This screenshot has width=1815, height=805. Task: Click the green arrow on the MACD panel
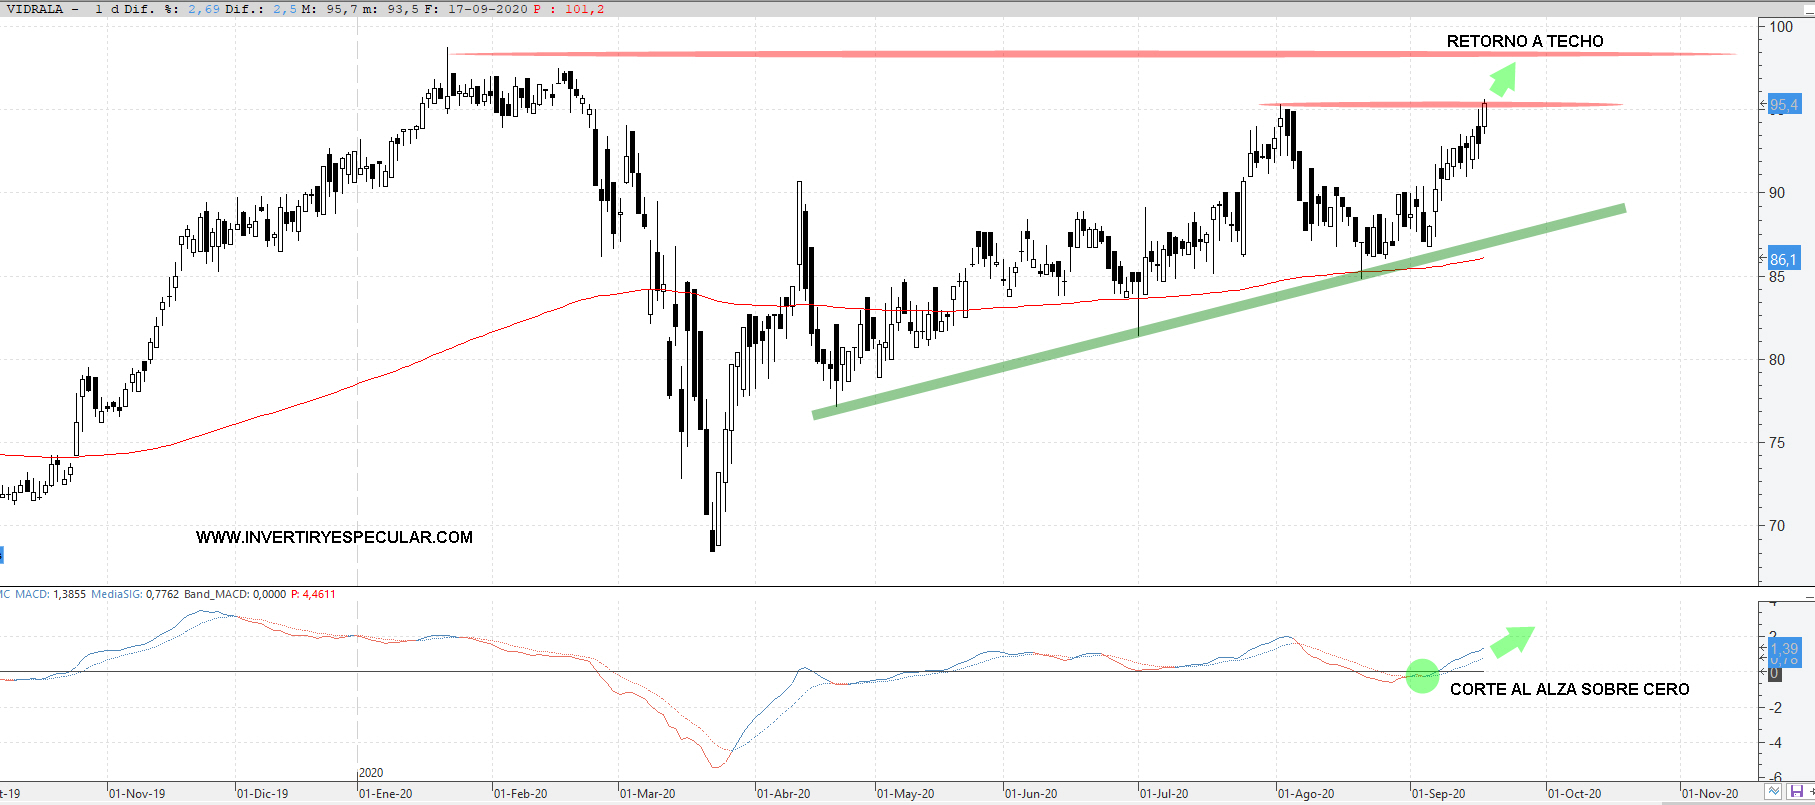point(1512,641)
